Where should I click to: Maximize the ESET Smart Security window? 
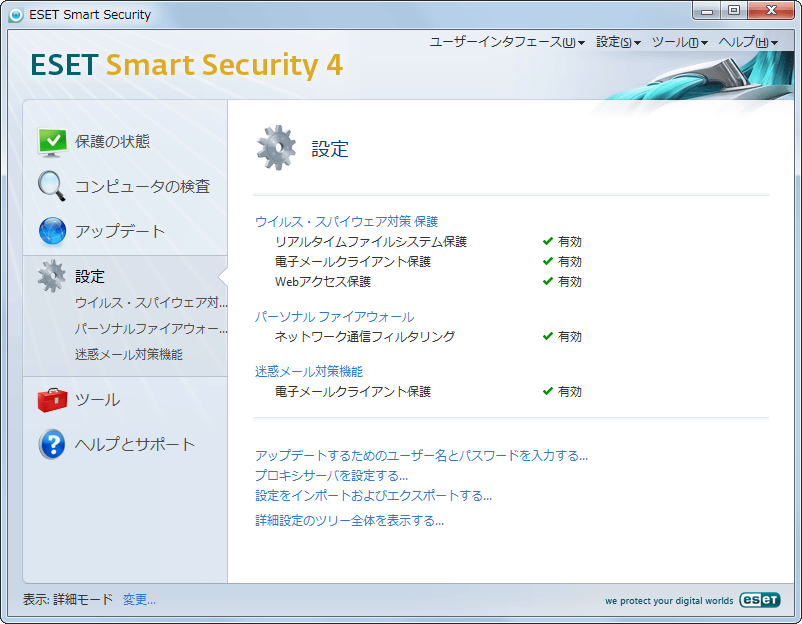click(734, 11)
